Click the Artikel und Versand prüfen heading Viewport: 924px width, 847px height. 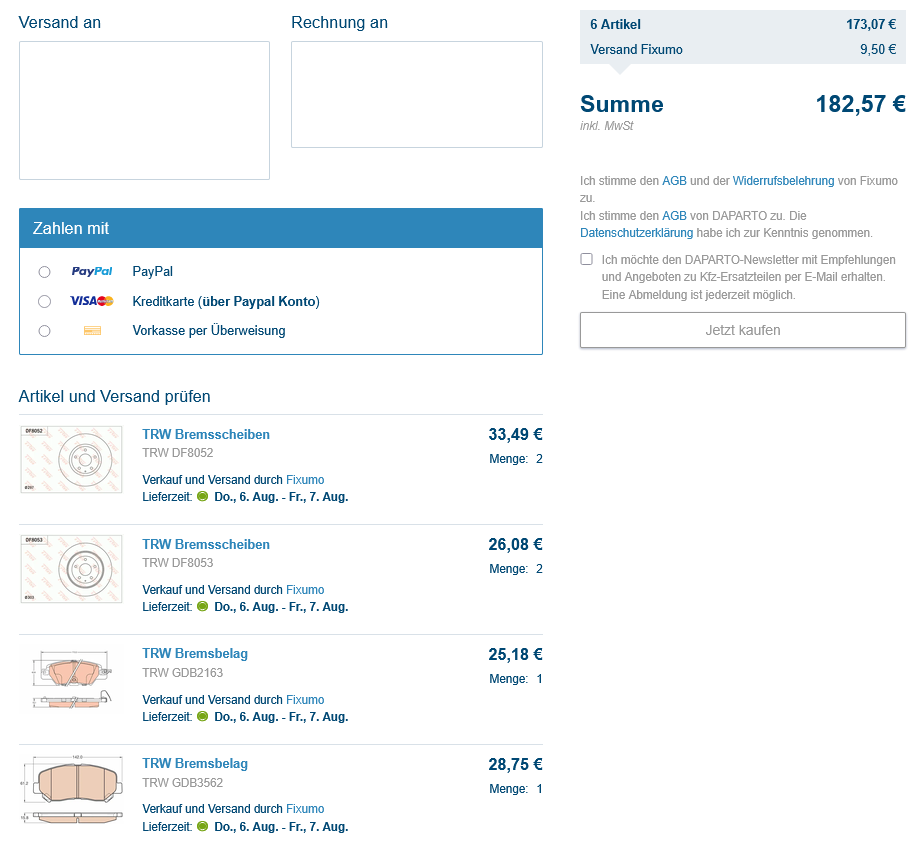[x=114, y=396]
